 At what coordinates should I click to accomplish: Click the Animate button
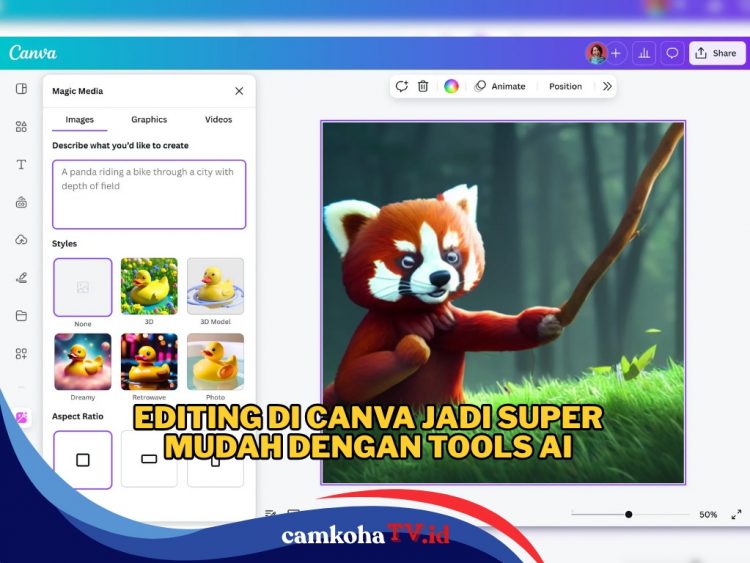coord(500,86)
